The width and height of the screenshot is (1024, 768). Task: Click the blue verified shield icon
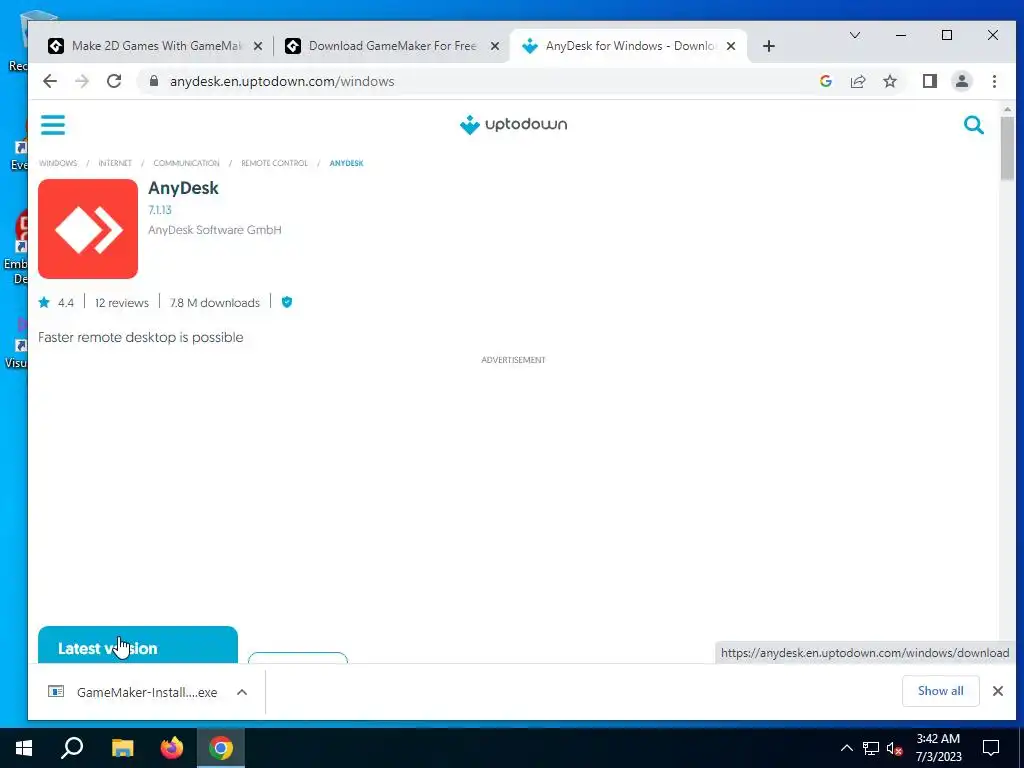coord(287,302)
